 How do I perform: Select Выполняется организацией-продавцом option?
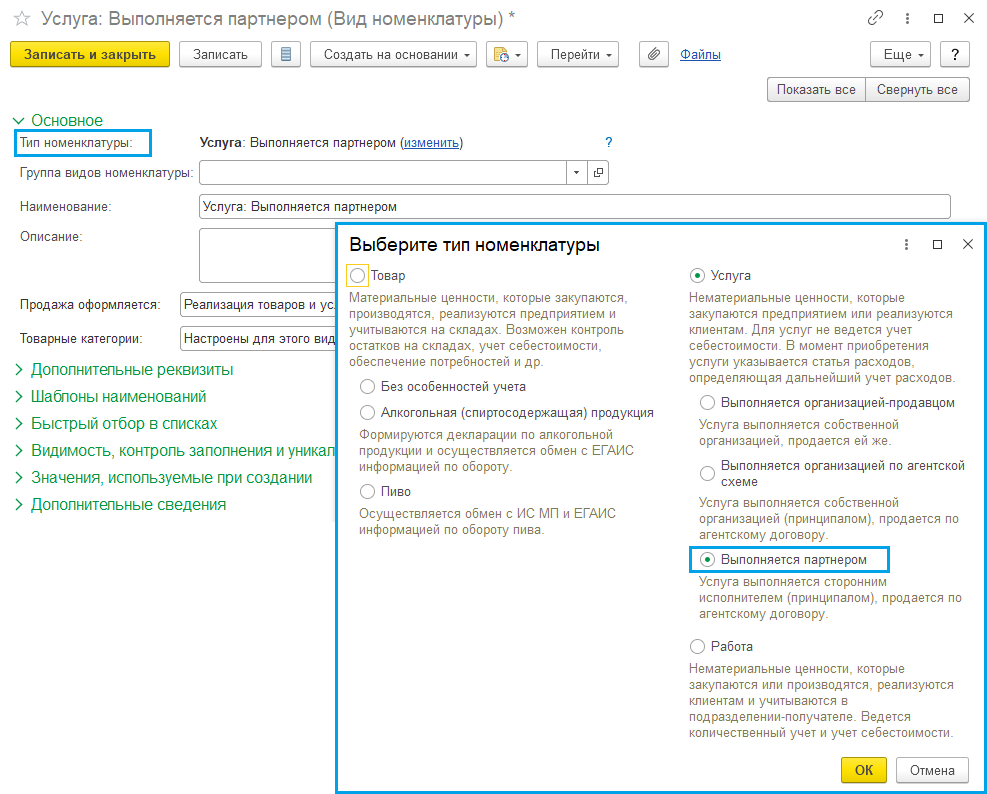[x=708, y=403]
